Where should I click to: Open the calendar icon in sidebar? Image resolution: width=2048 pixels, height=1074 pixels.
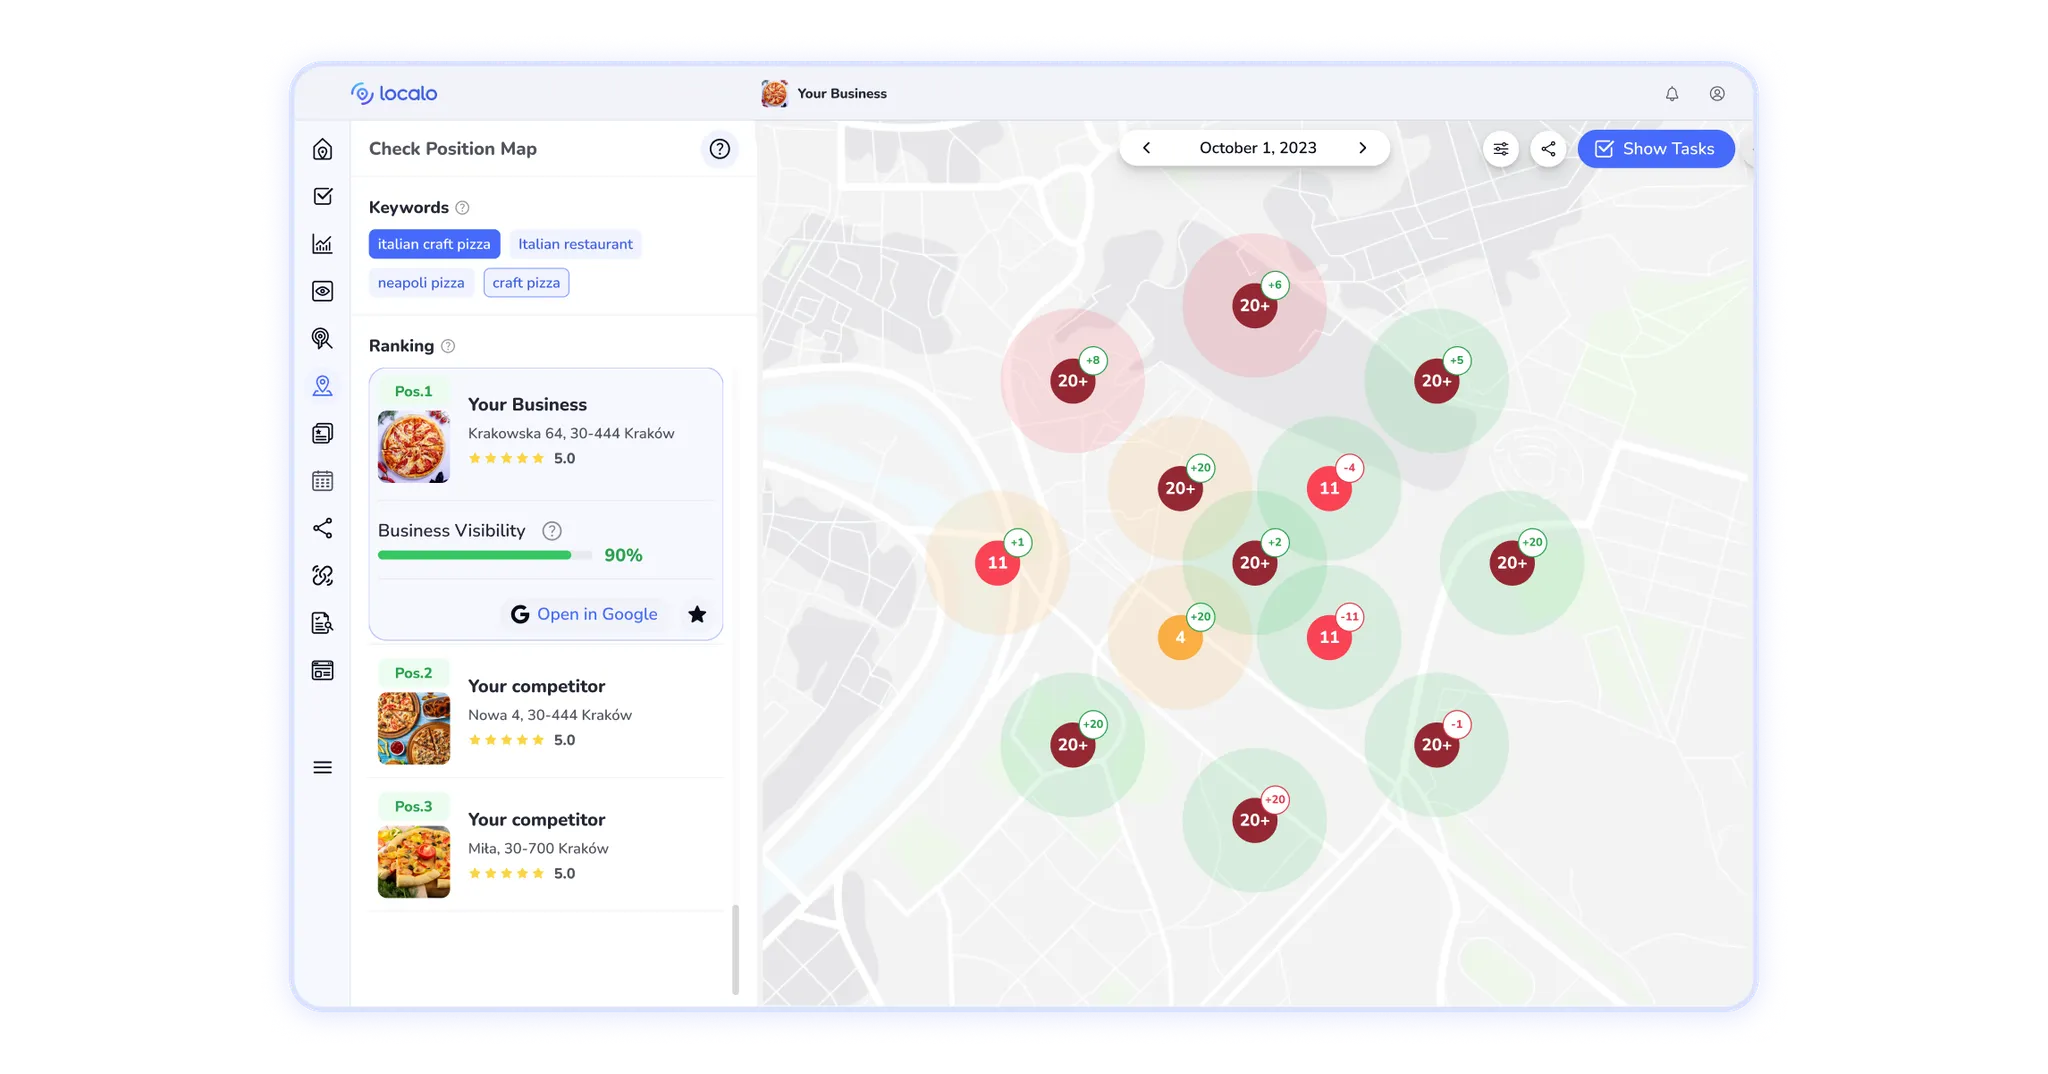322,481
